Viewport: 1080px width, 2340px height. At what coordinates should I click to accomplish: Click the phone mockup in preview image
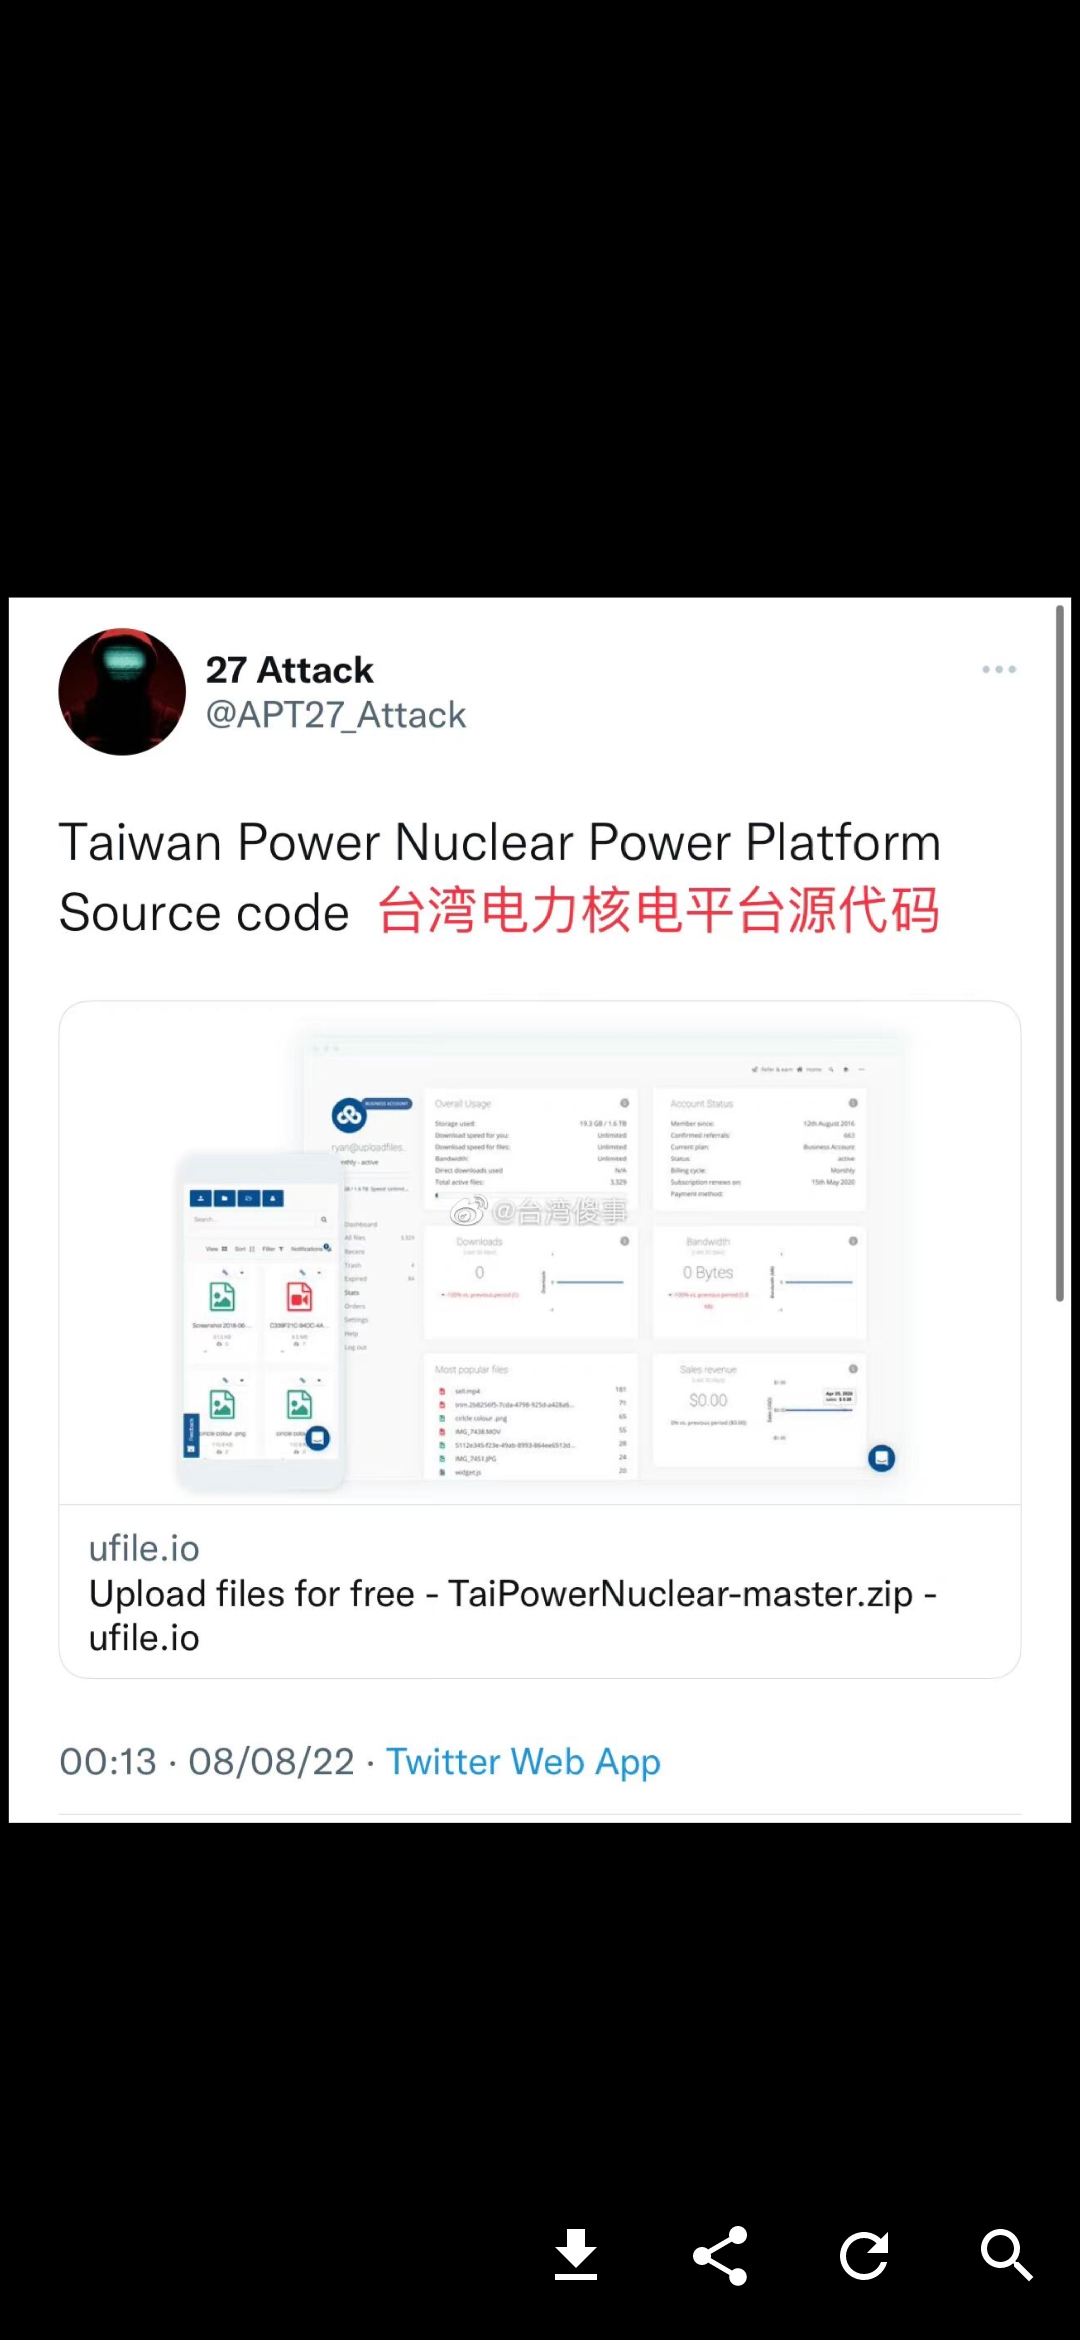[x=262, y=1321]
